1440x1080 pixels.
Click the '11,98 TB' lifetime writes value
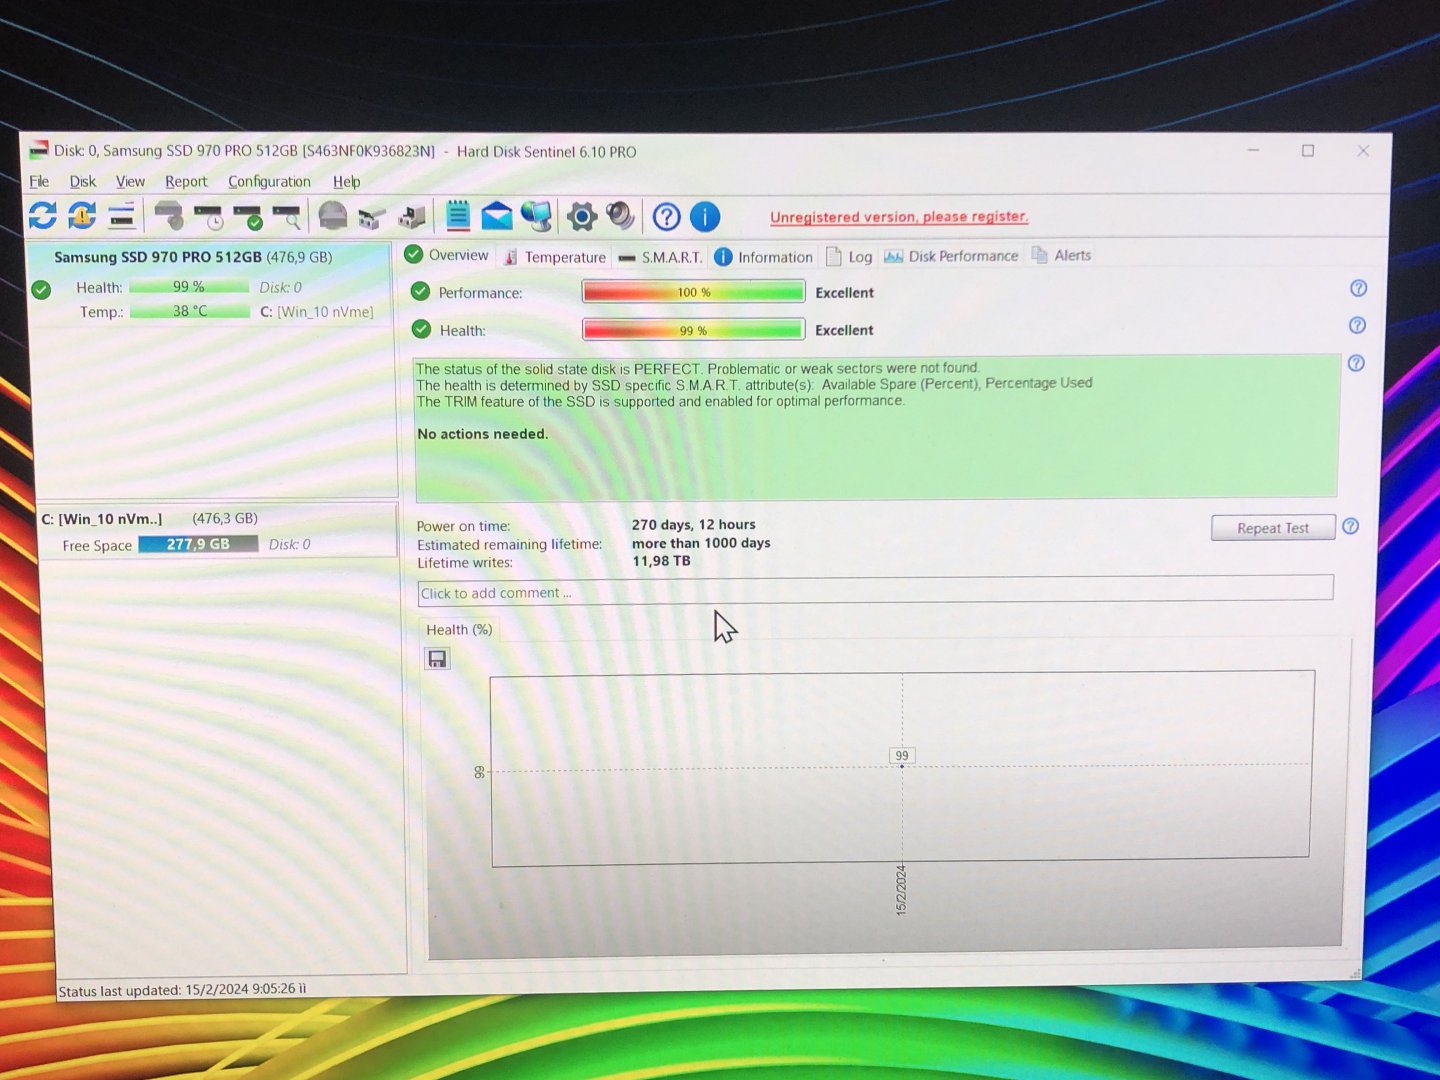pyautogui.click(x=661, y=561)
